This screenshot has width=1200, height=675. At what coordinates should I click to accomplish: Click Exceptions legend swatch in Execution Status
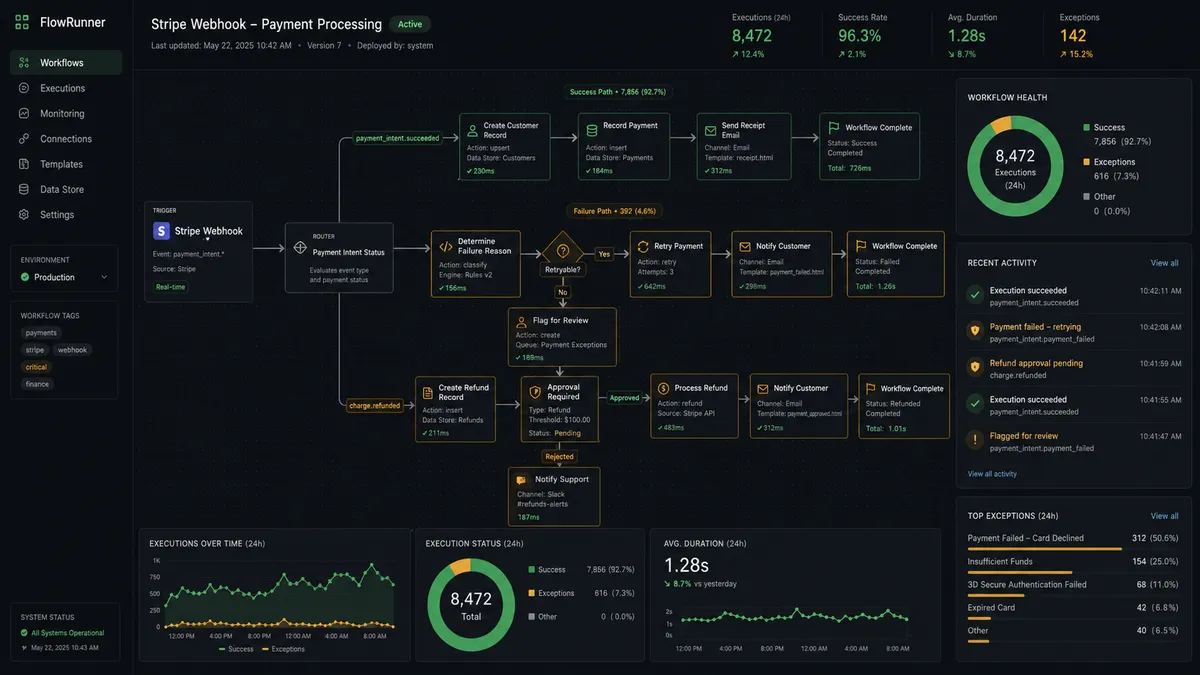[x=531, y=593]
